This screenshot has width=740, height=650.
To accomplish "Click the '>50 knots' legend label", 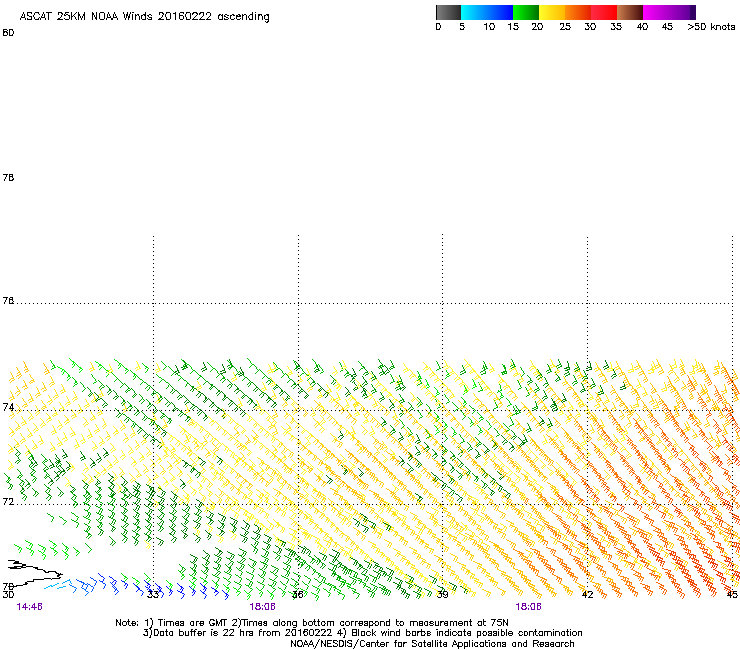I will pyautogui.click(x=711, y=27).
